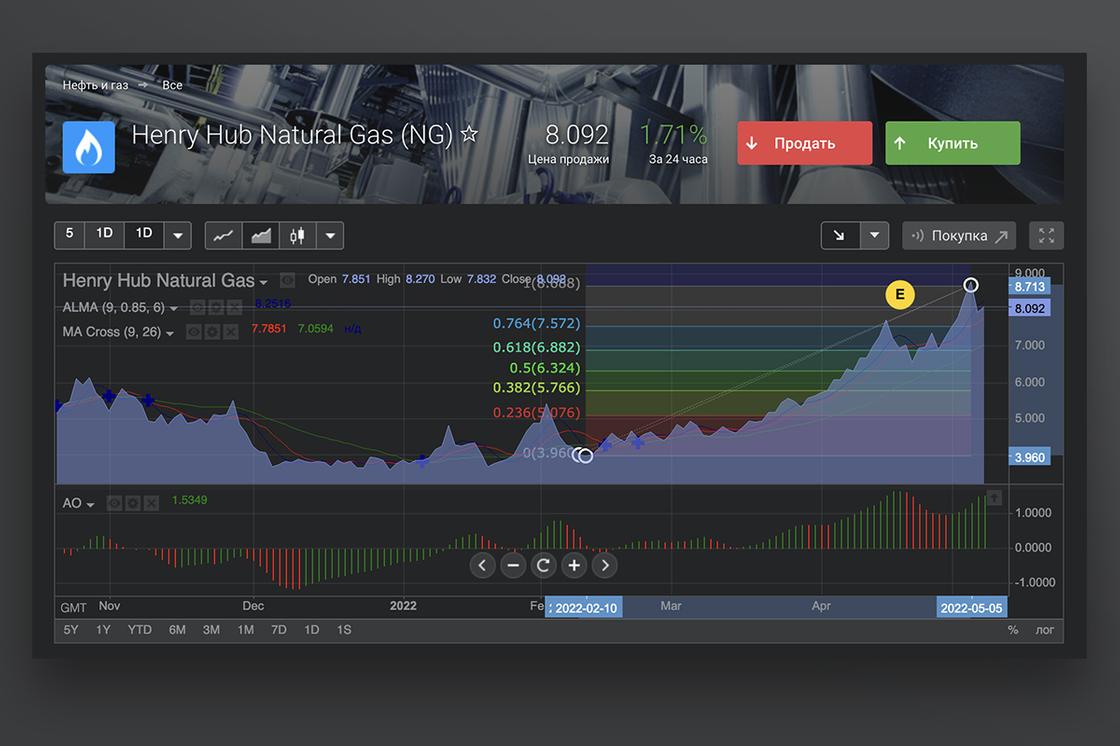
Task: Expand the ALMA (9, 0.85, 6) indicator menu
Action: click(x=174, y=309)
